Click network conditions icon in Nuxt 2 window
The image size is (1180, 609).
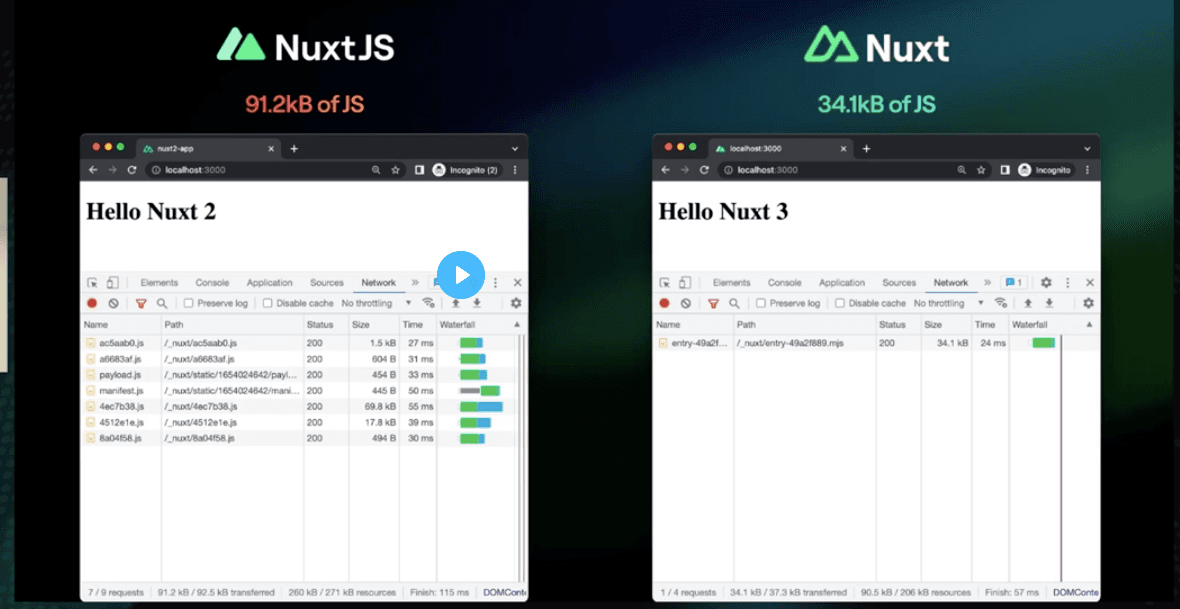point(428,303)
